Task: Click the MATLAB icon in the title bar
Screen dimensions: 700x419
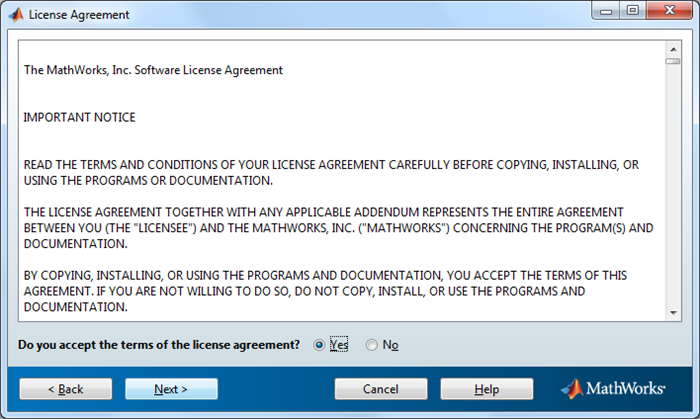Action: (x=15, y=15)
